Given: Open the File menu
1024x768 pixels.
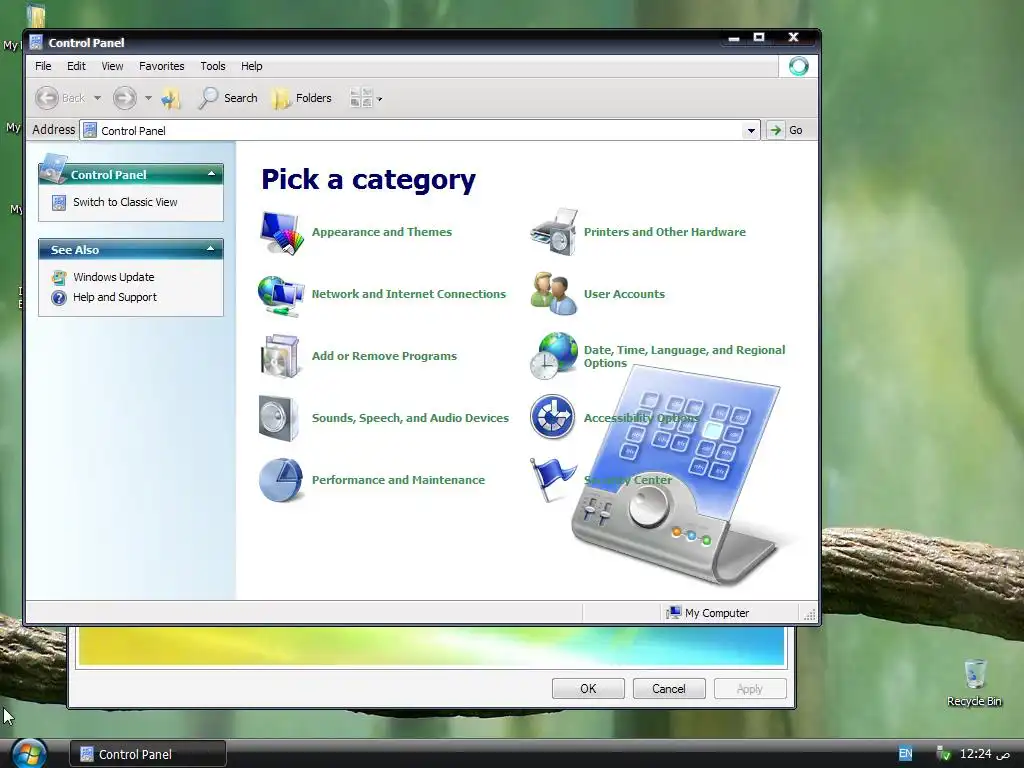Looking at the screenshot, I should click(43, 66).
